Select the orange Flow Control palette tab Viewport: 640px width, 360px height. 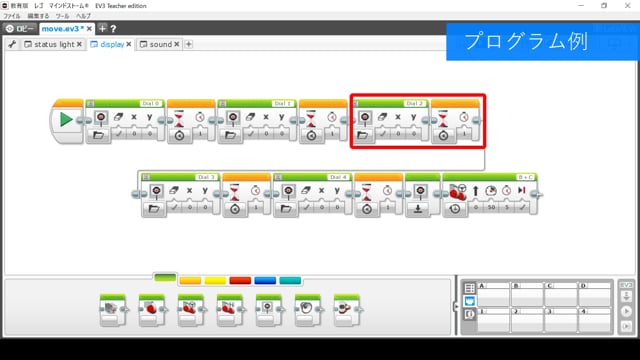click(x=190, y=280)
